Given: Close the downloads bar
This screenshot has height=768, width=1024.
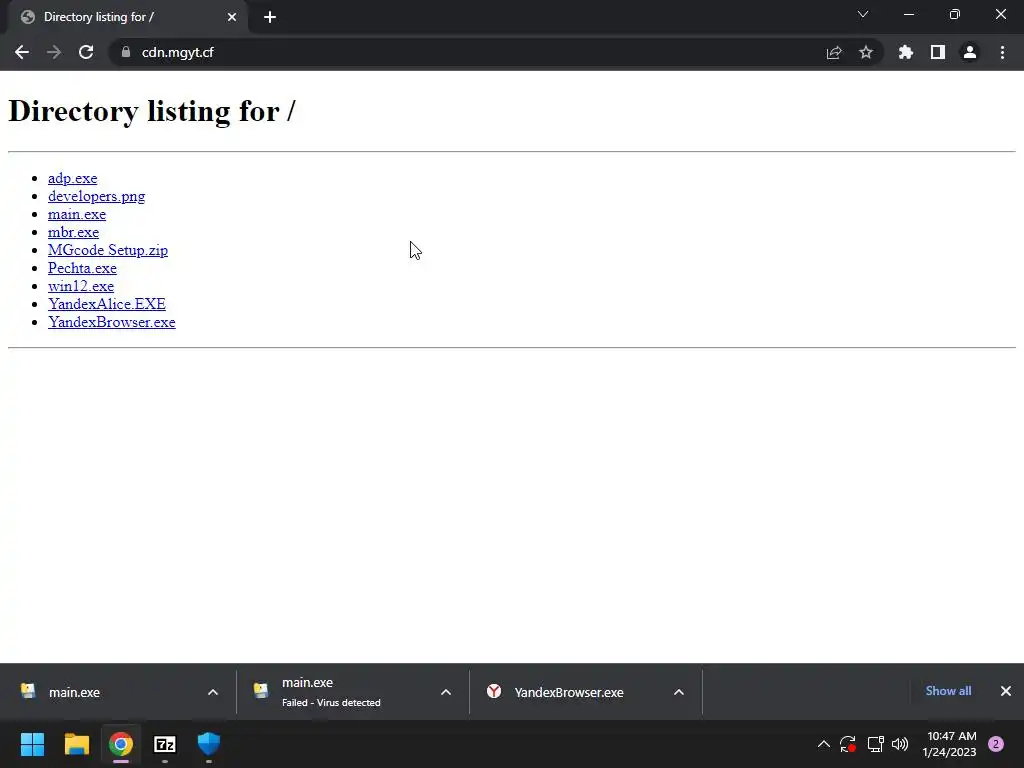Looking at the screenshot, I should point(1006,691).
